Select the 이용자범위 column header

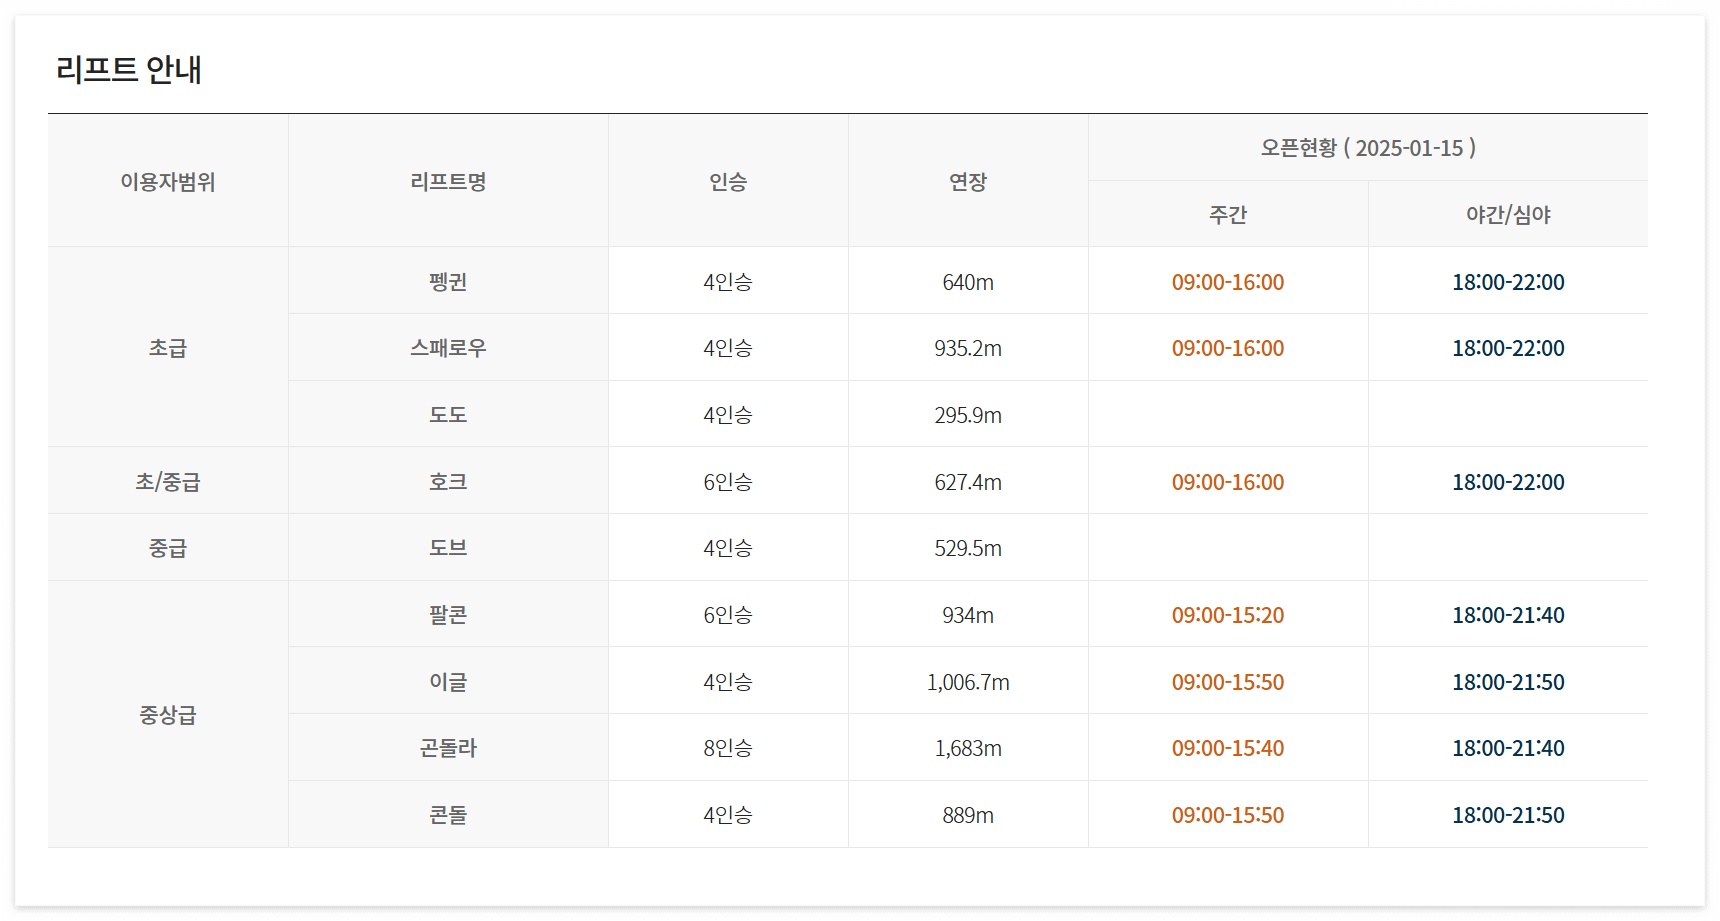pos(167,181)
